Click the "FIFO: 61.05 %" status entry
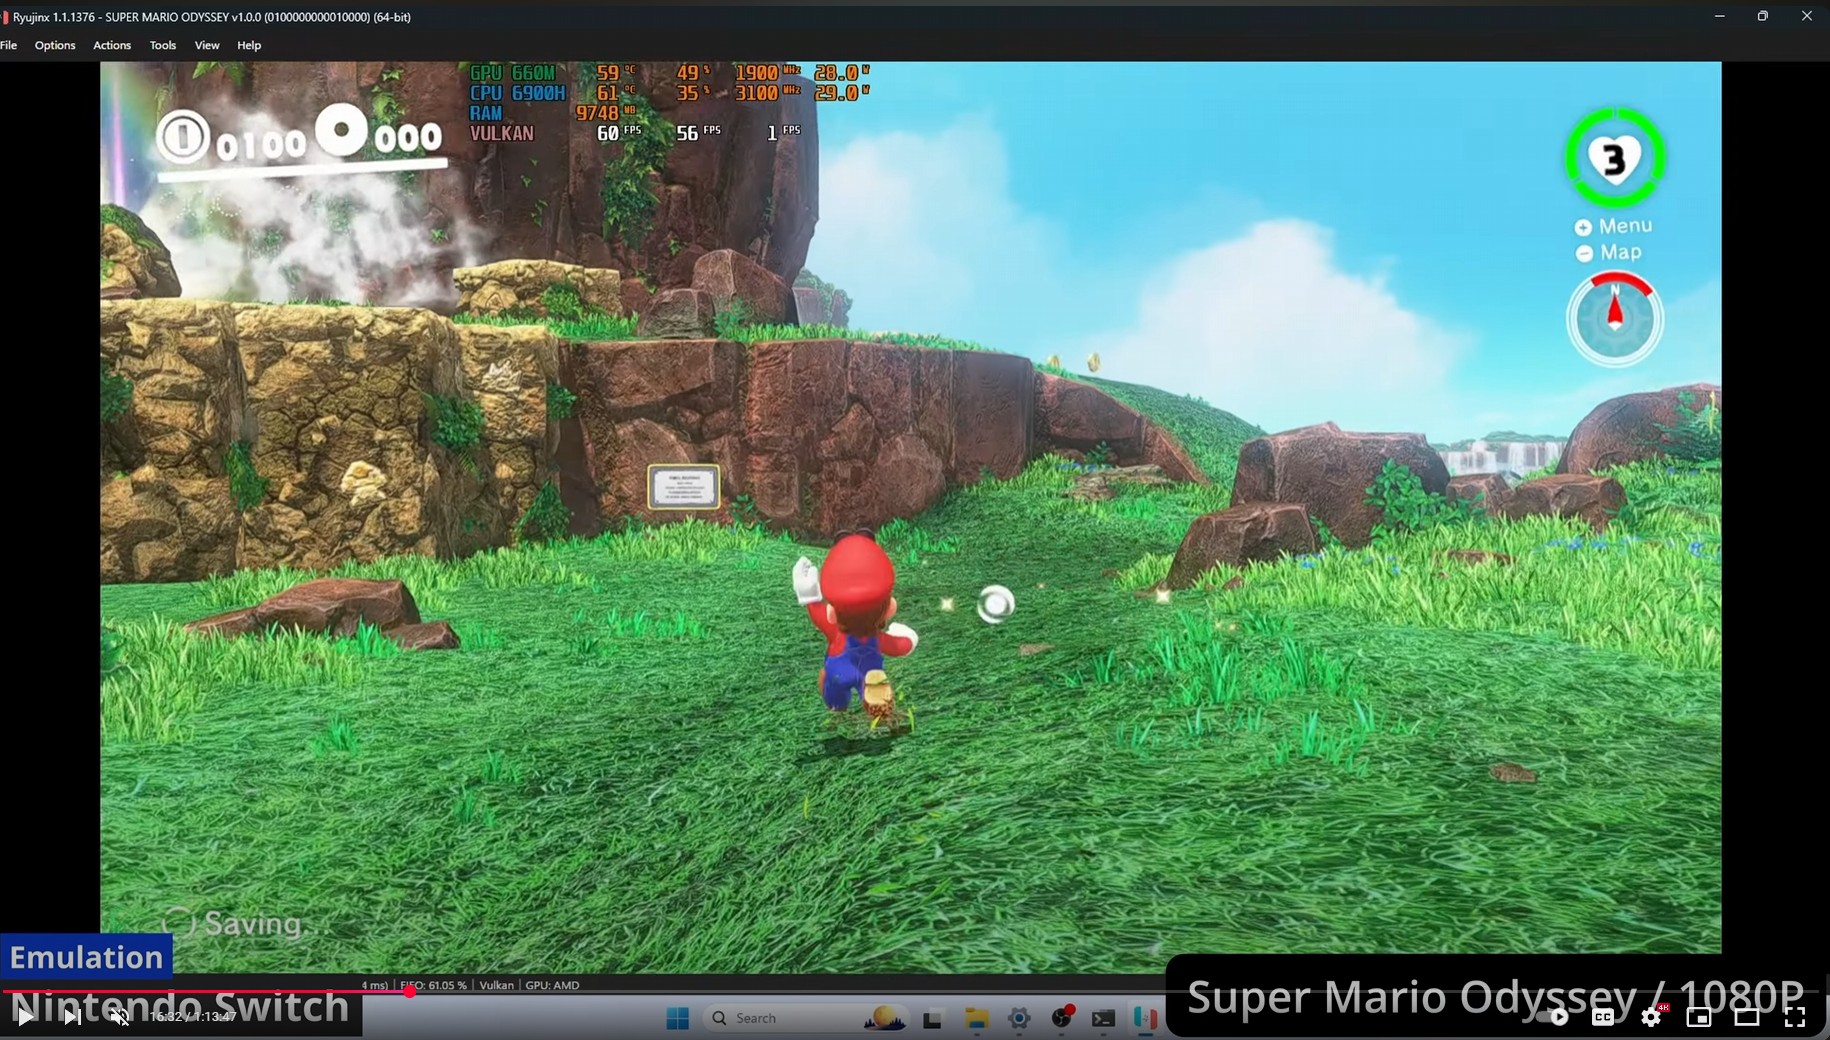Screen dimensions: 1830x1040 click(x=433, y=985)
